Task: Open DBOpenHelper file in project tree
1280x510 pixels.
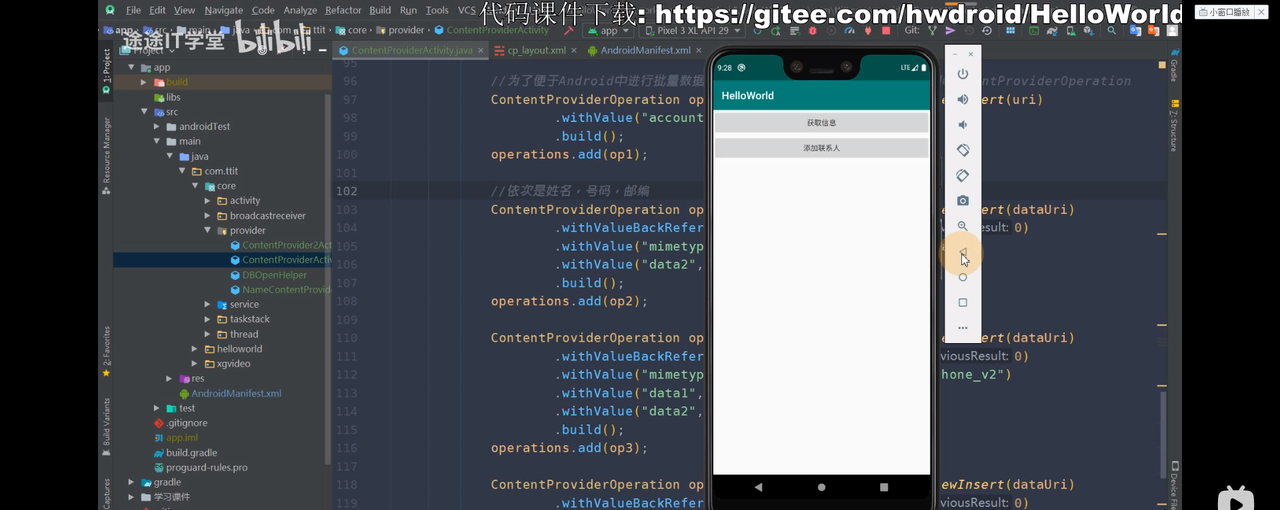Action: 274,275
